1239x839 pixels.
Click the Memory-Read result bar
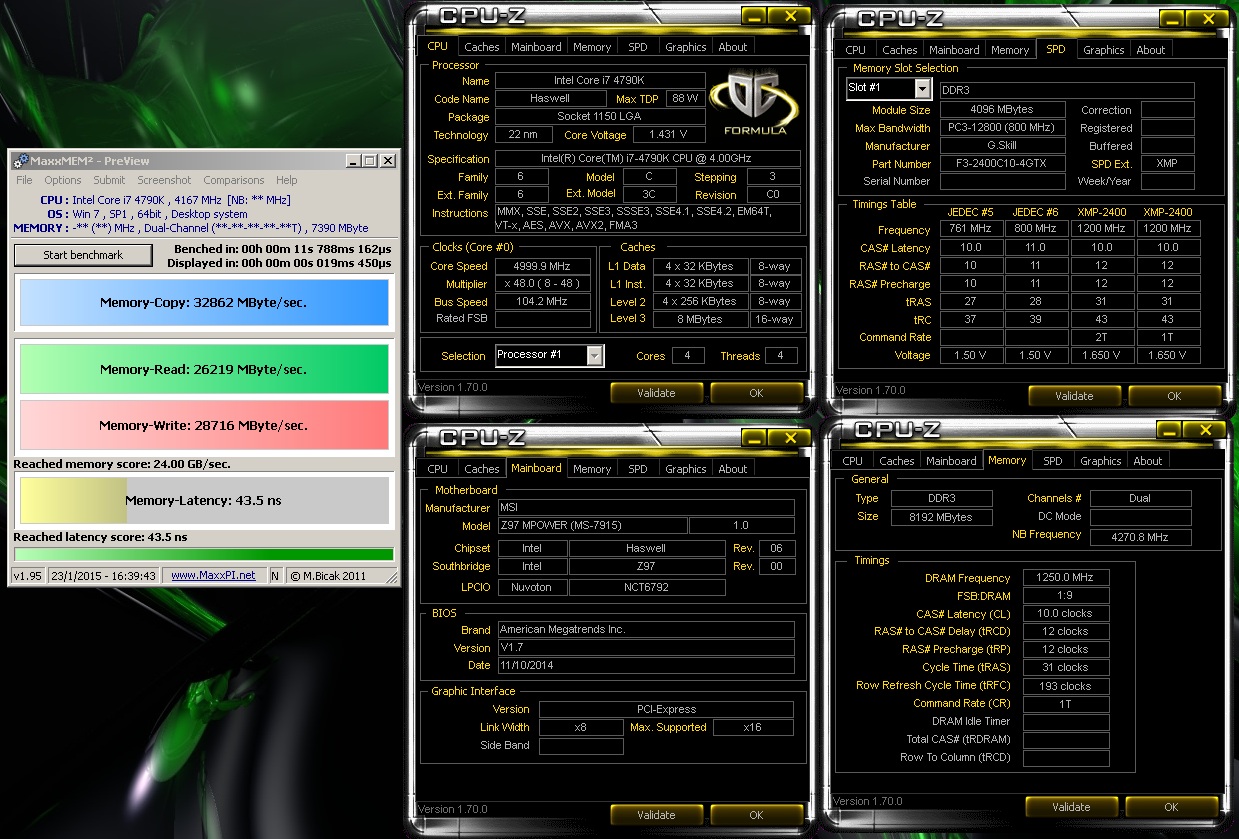coord(204,369)
